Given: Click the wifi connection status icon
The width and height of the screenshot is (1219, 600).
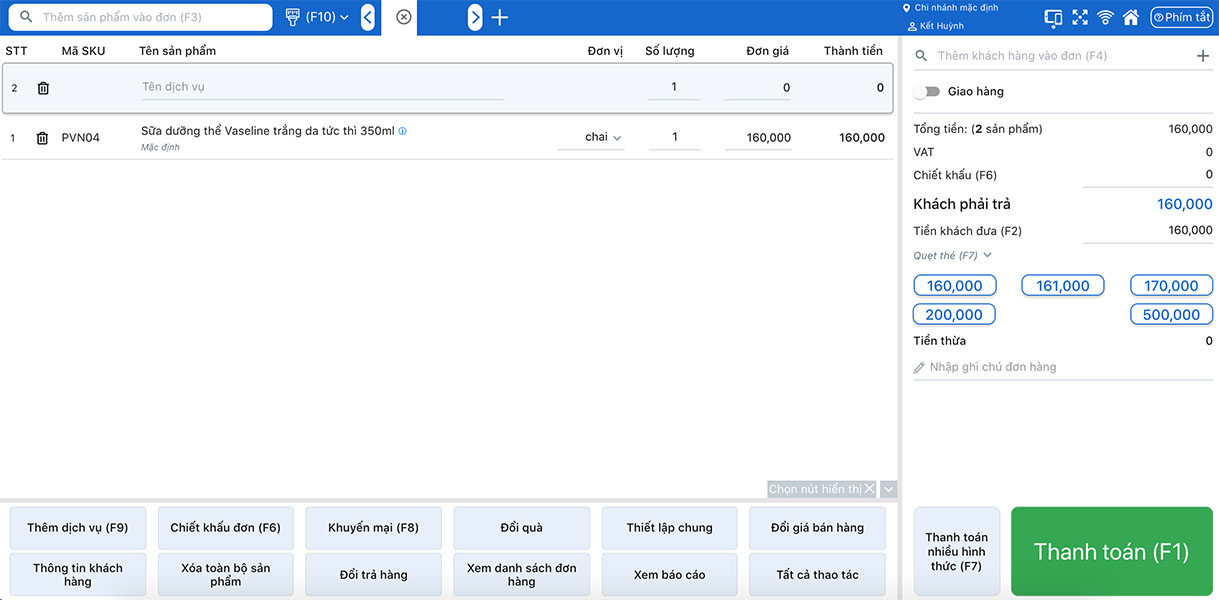Looking at the screenshot, I should 1105,17.
